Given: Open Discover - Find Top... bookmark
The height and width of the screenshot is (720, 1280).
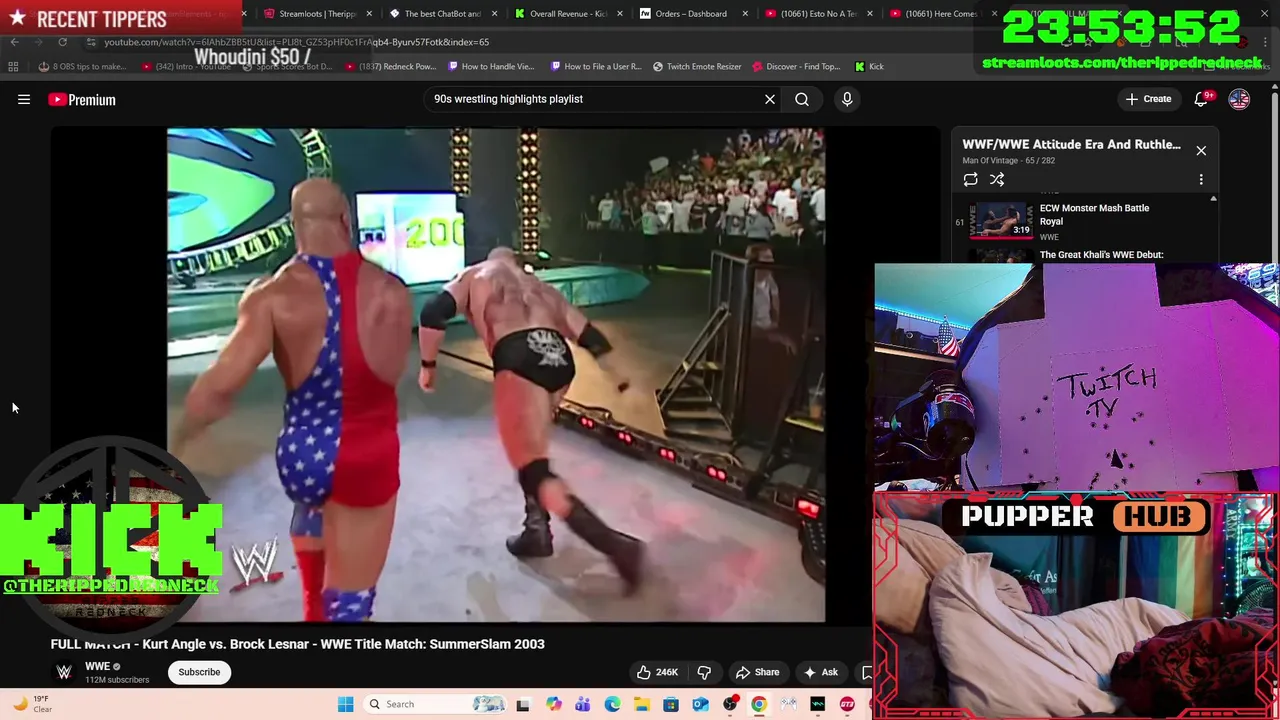Looking at the screenshot, I should click(x=796, y=66).
